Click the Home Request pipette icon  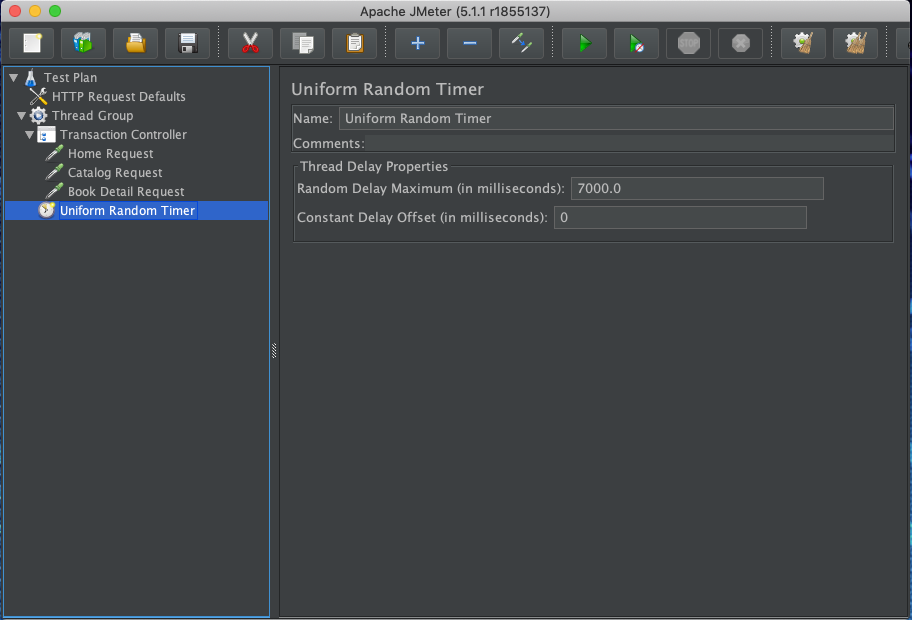click(54, 154)
